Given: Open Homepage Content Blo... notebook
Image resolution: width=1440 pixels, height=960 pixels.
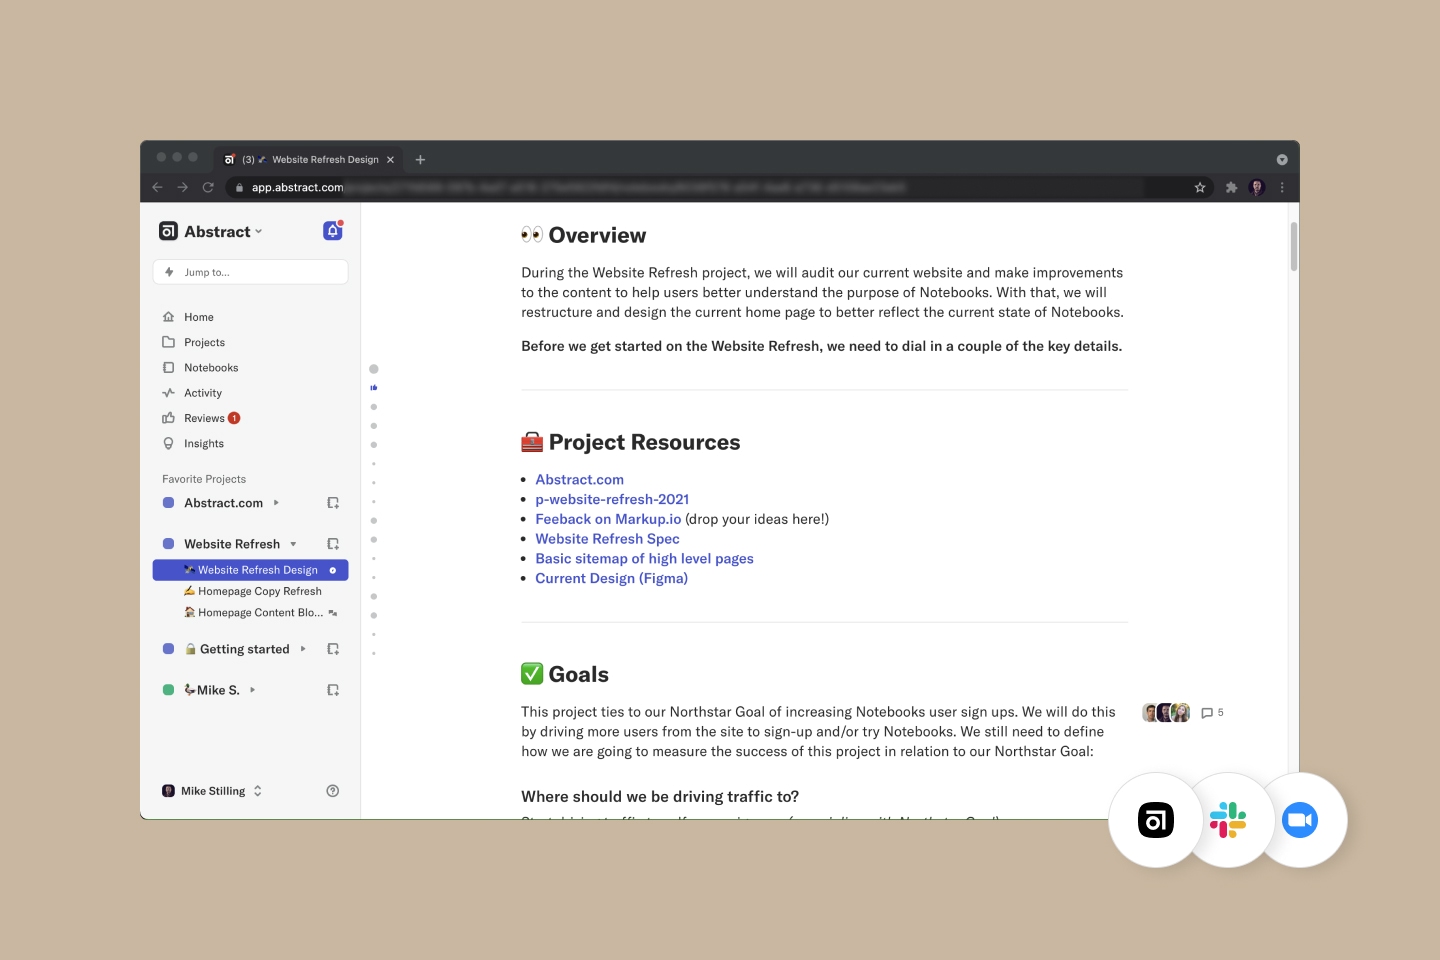Looking at the screenshot, I should [253, 613].
